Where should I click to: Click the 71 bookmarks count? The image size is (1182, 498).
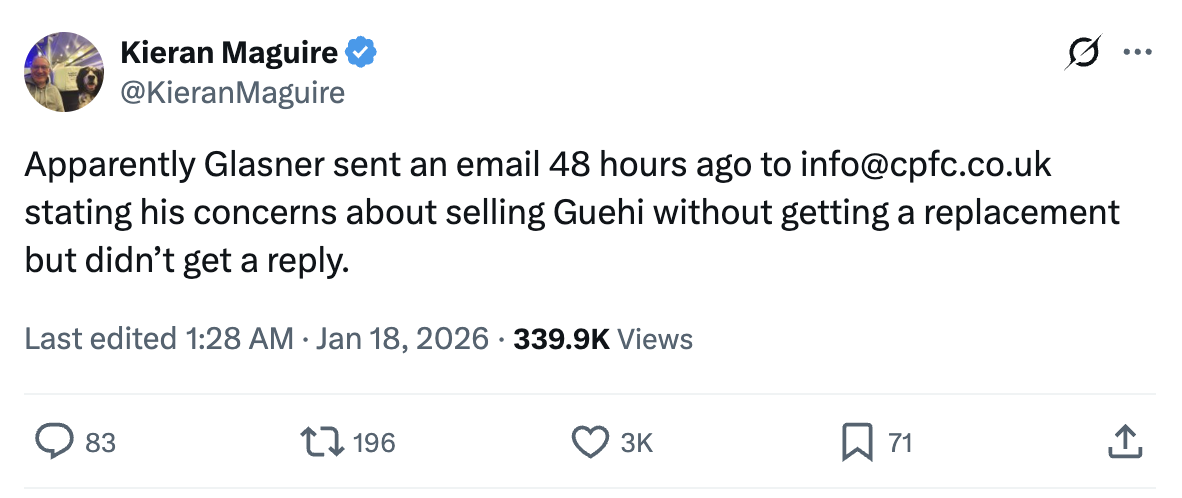click(x=900, y=442)
